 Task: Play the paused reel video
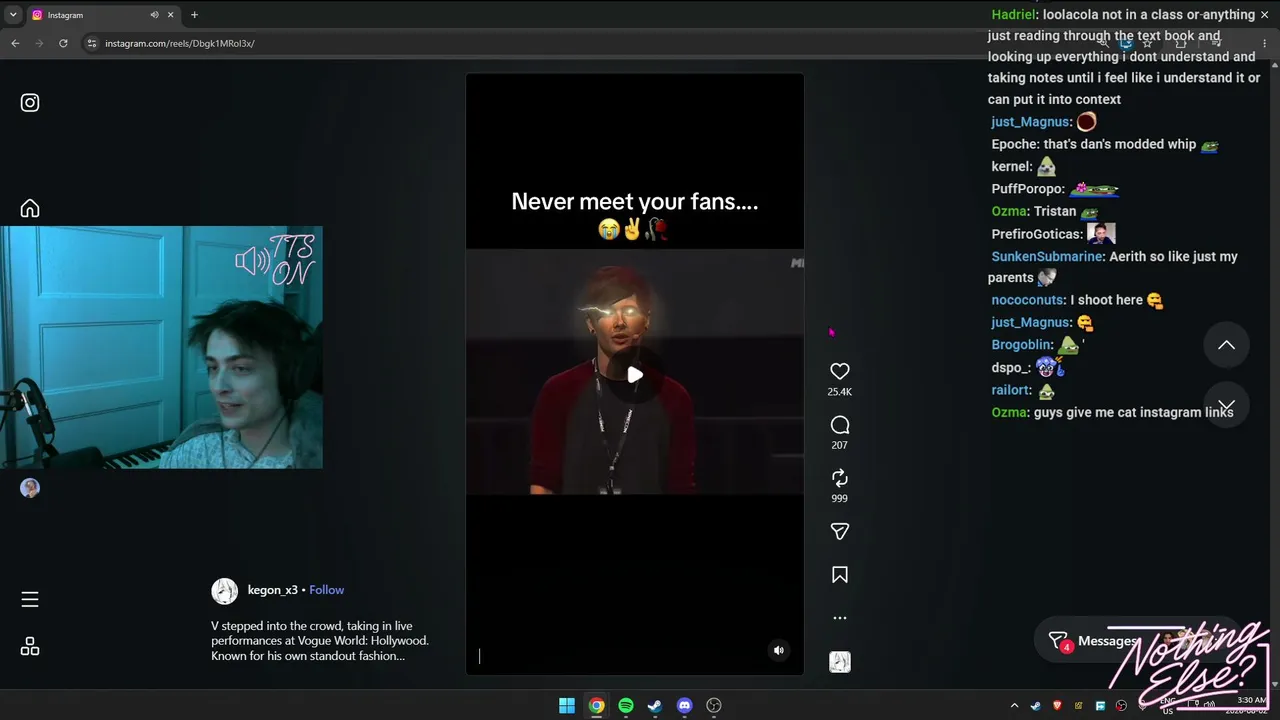[x=635, y=375]
